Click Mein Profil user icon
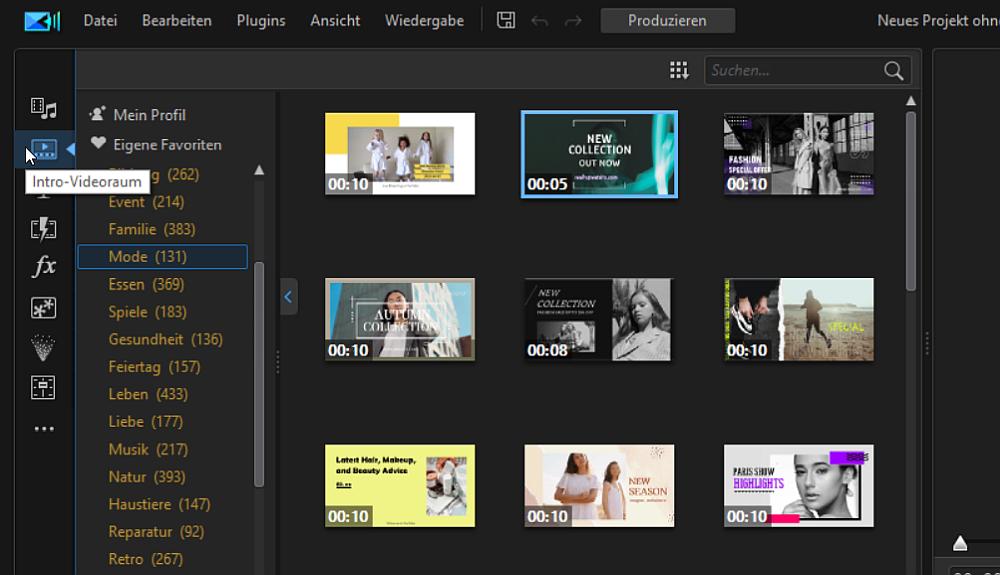1000x575 pixels. [98, 114]
